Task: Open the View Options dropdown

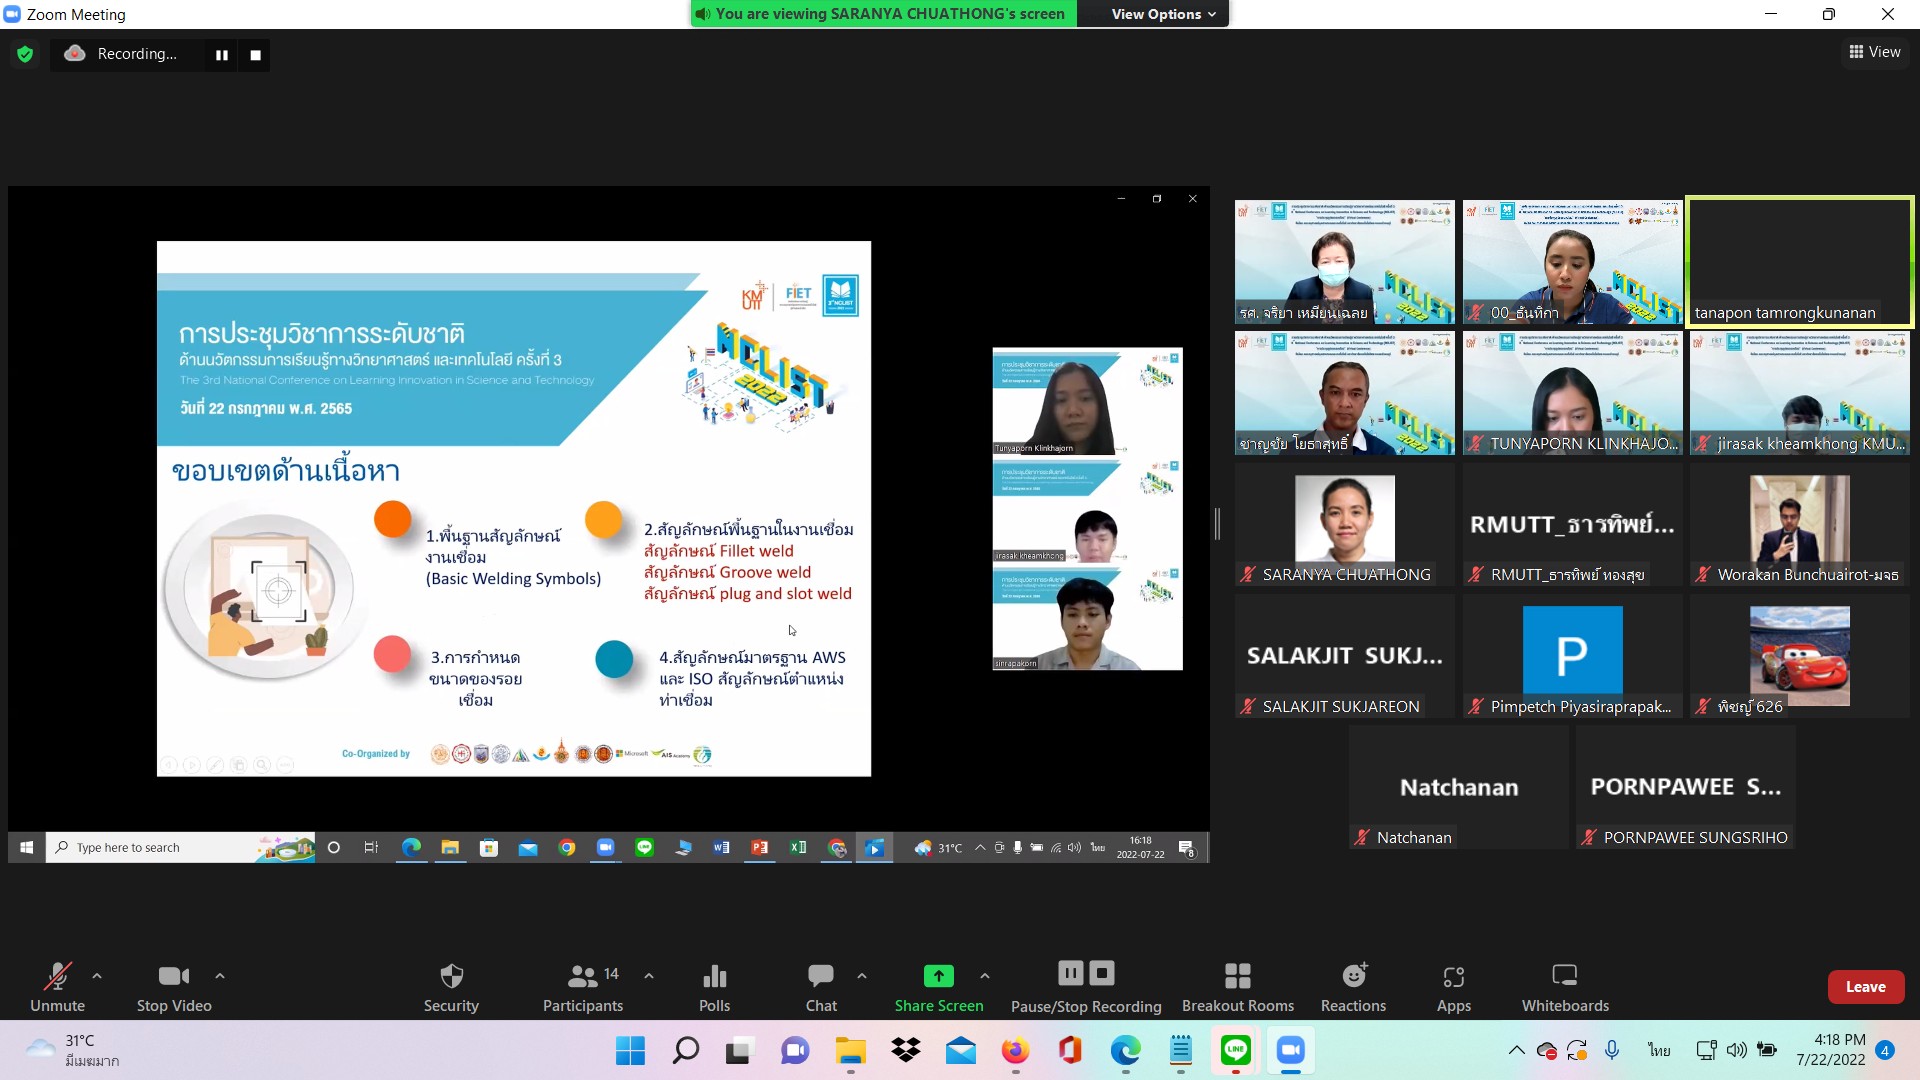Action: (1163, 14)
